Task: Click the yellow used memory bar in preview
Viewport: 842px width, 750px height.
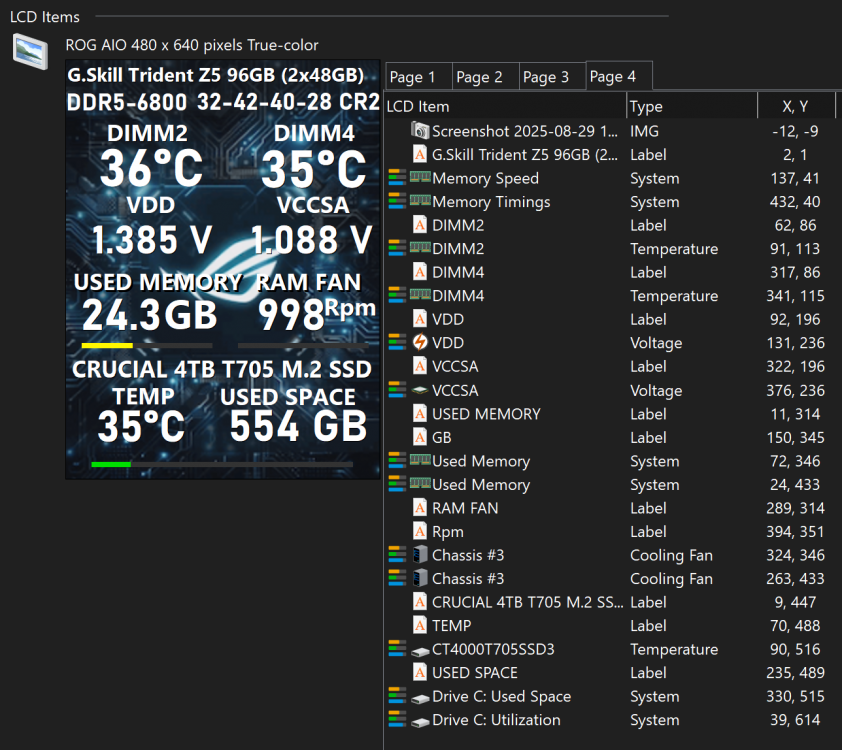Action: pos(107,346)
